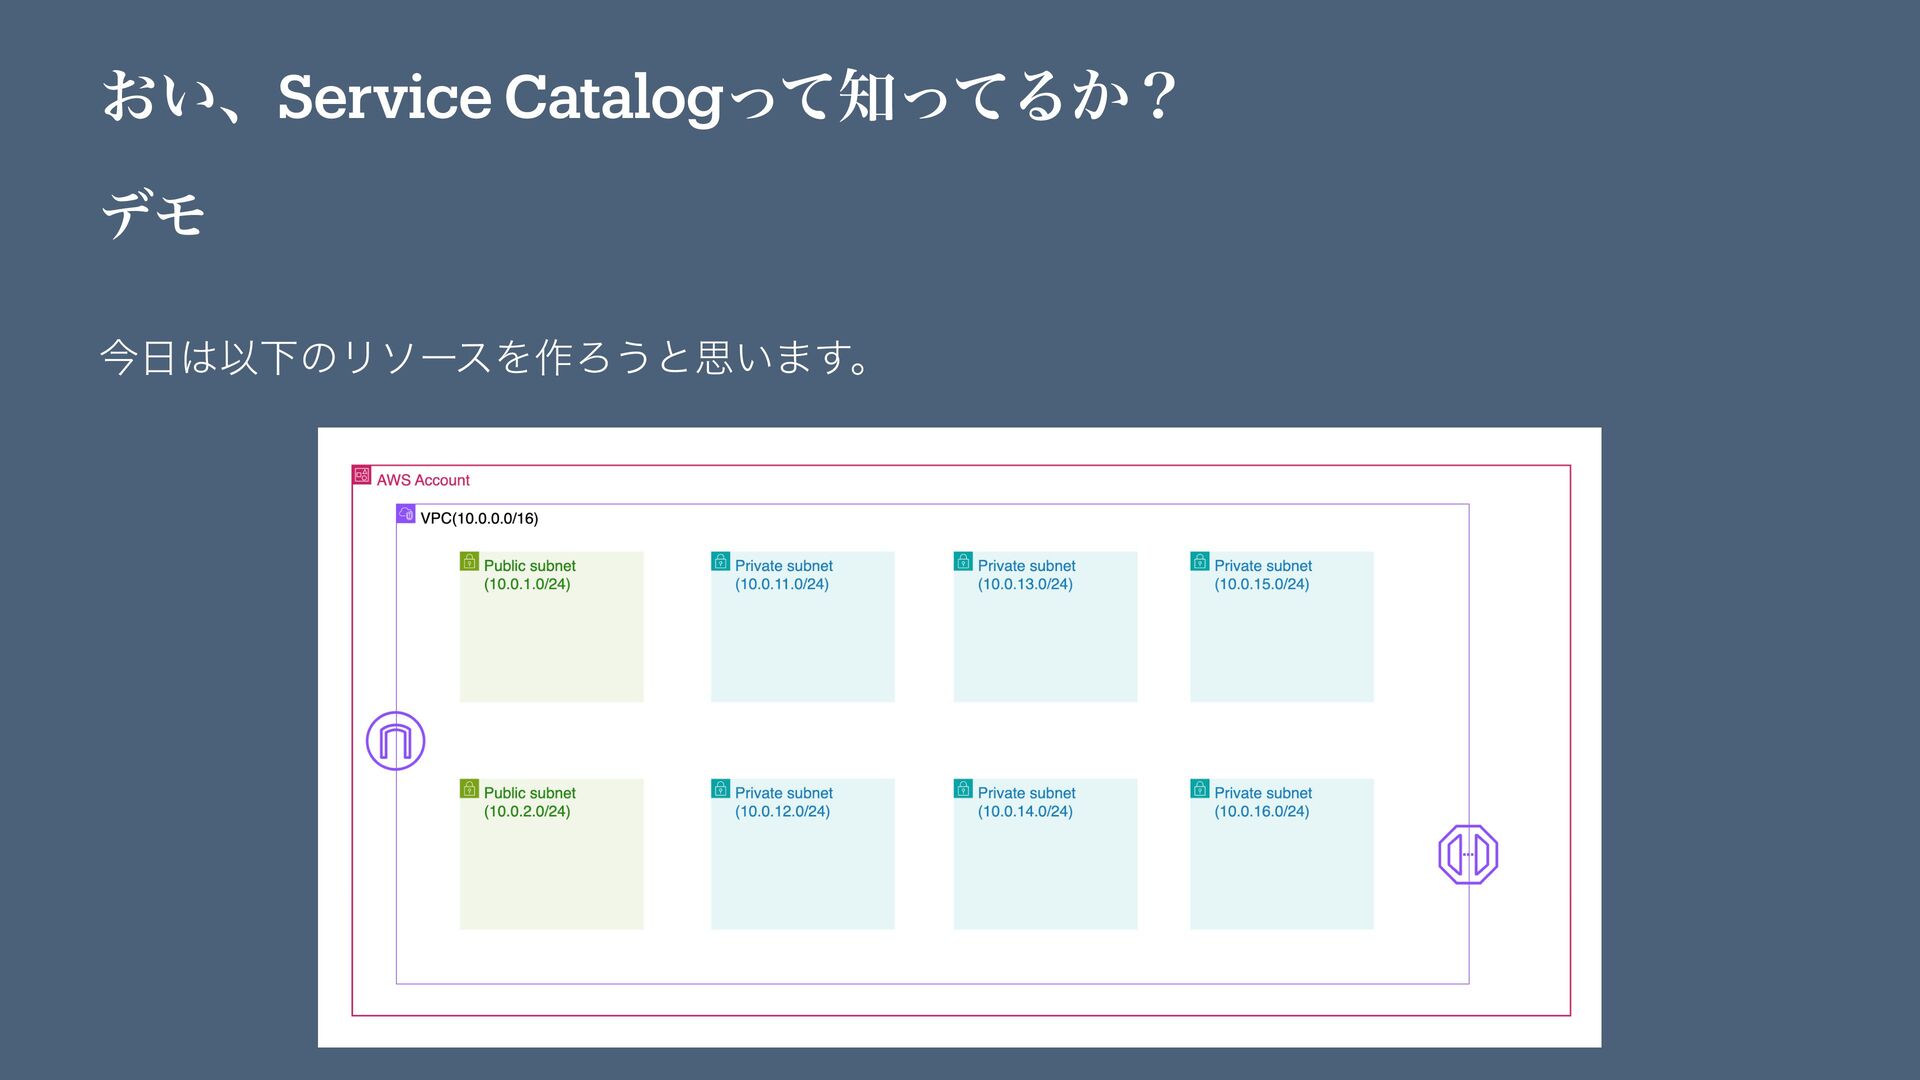Click the teal lock icon of subnet 10.0.15.0/24
This screenshot has height=1080, width=1920.
pos(1200,562)
